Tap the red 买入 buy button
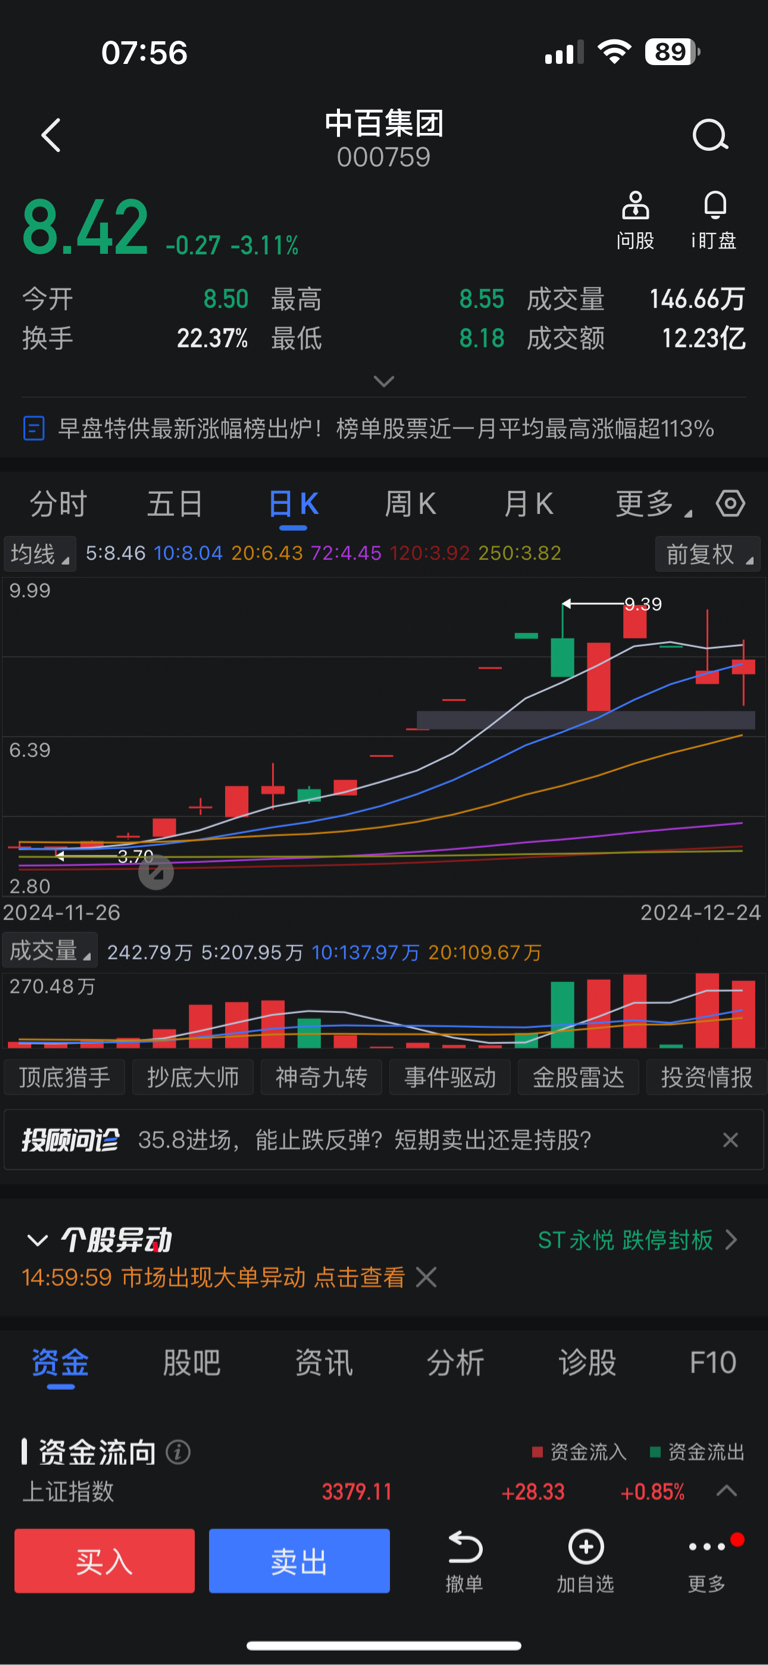The width and height of the screenshot is (768, 1665). (x=104, y=1560)
